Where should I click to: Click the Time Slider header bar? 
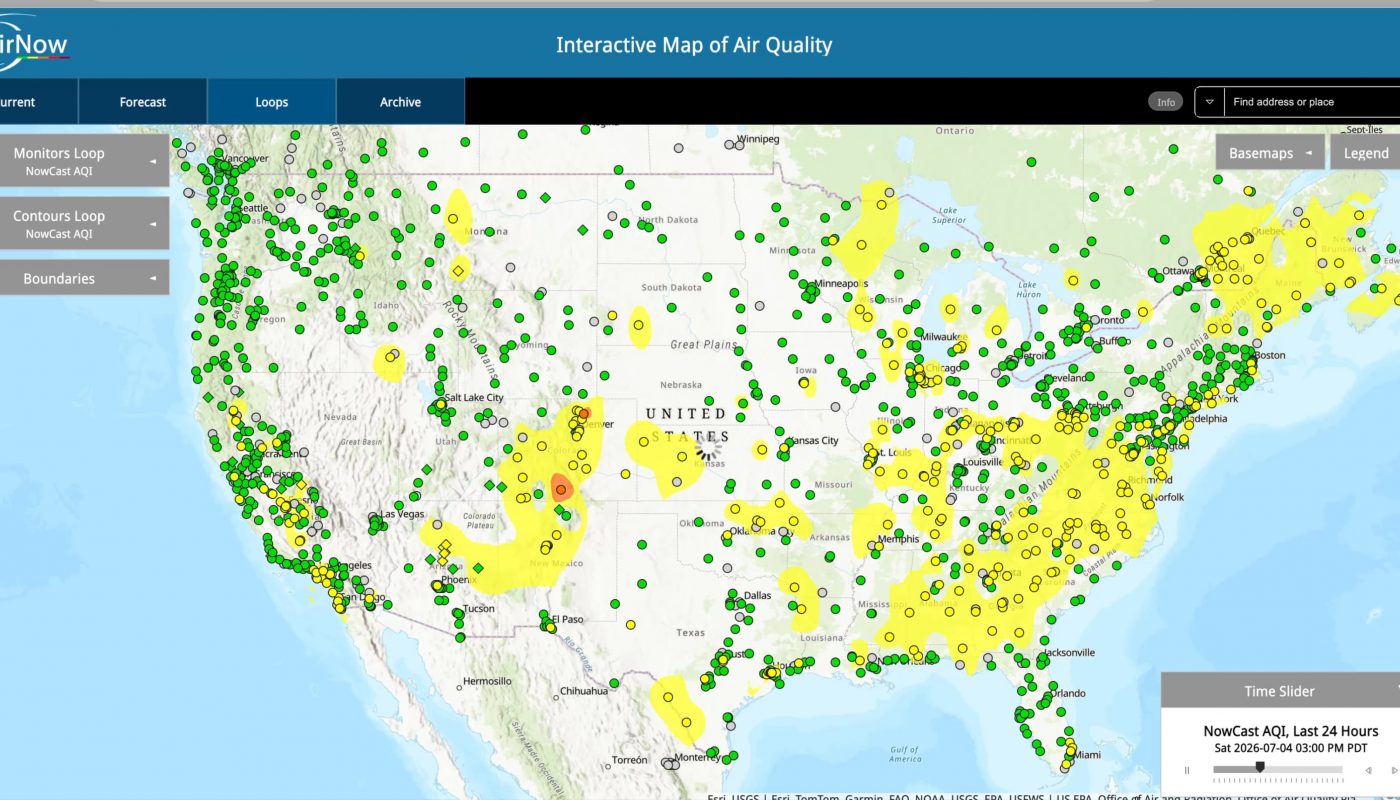(1280, 691)
